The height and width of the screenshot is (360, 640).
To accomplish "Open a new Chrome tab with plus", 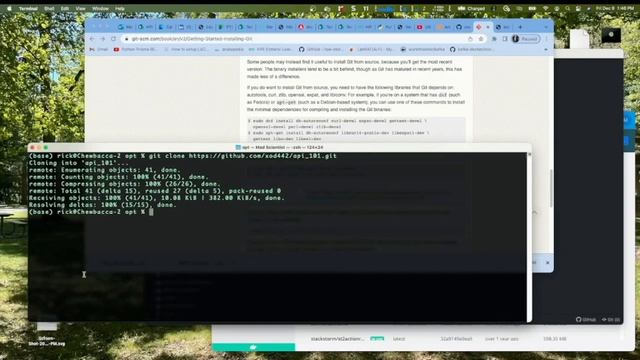I will pos(520,27).
